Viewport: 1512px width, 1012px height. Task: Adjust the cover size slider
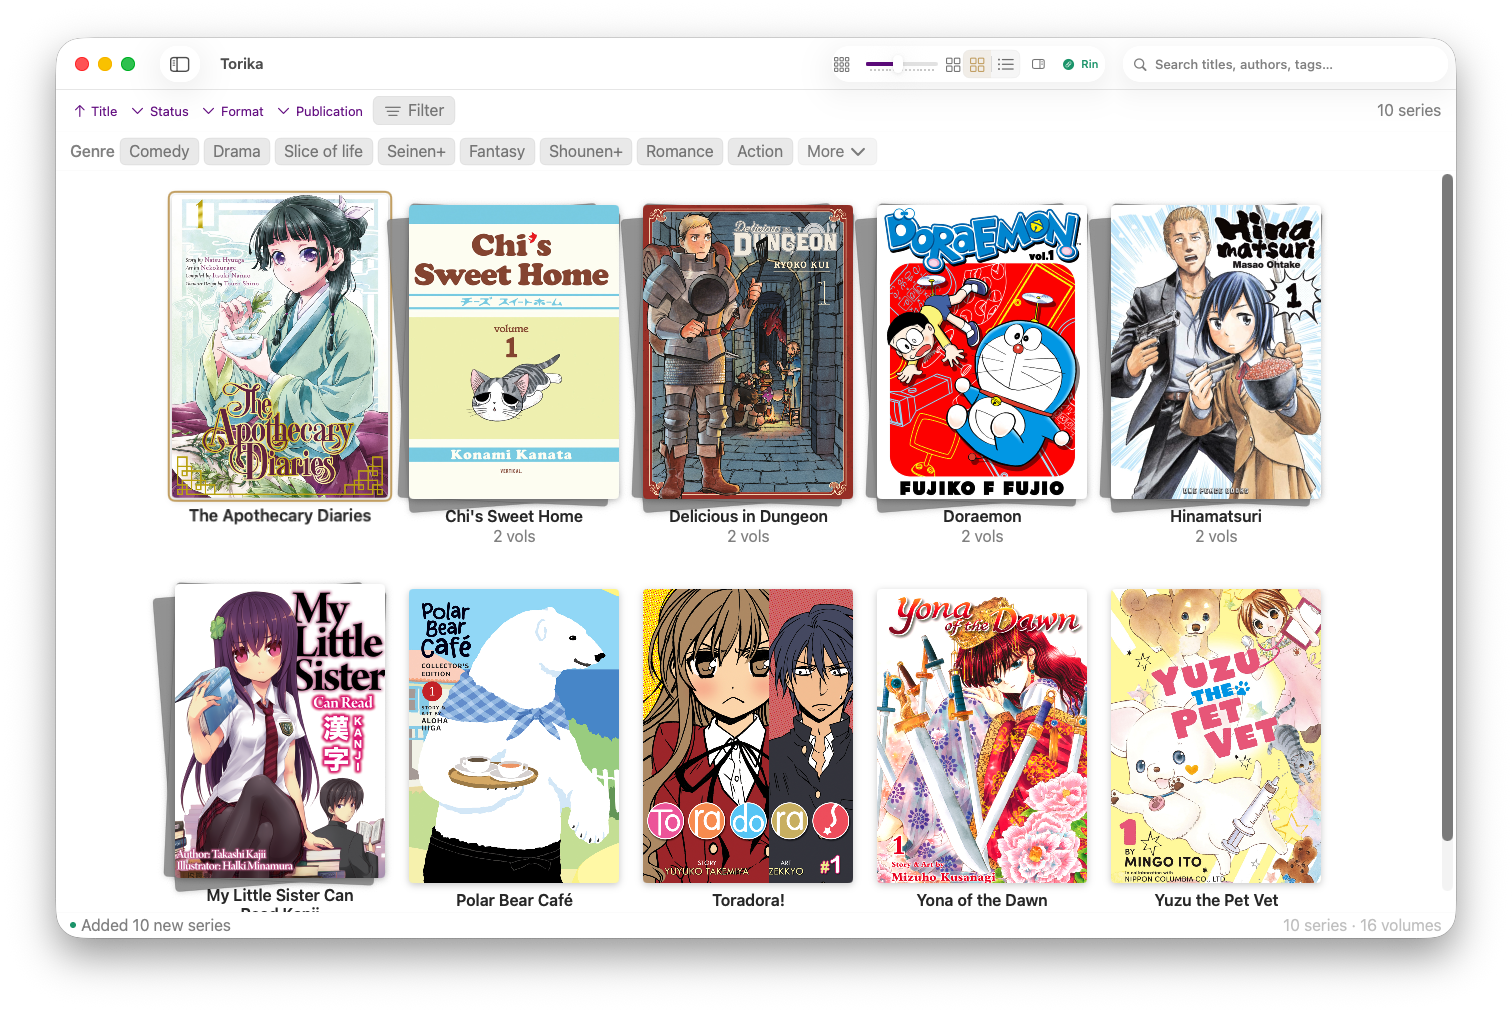click(901, 64)
